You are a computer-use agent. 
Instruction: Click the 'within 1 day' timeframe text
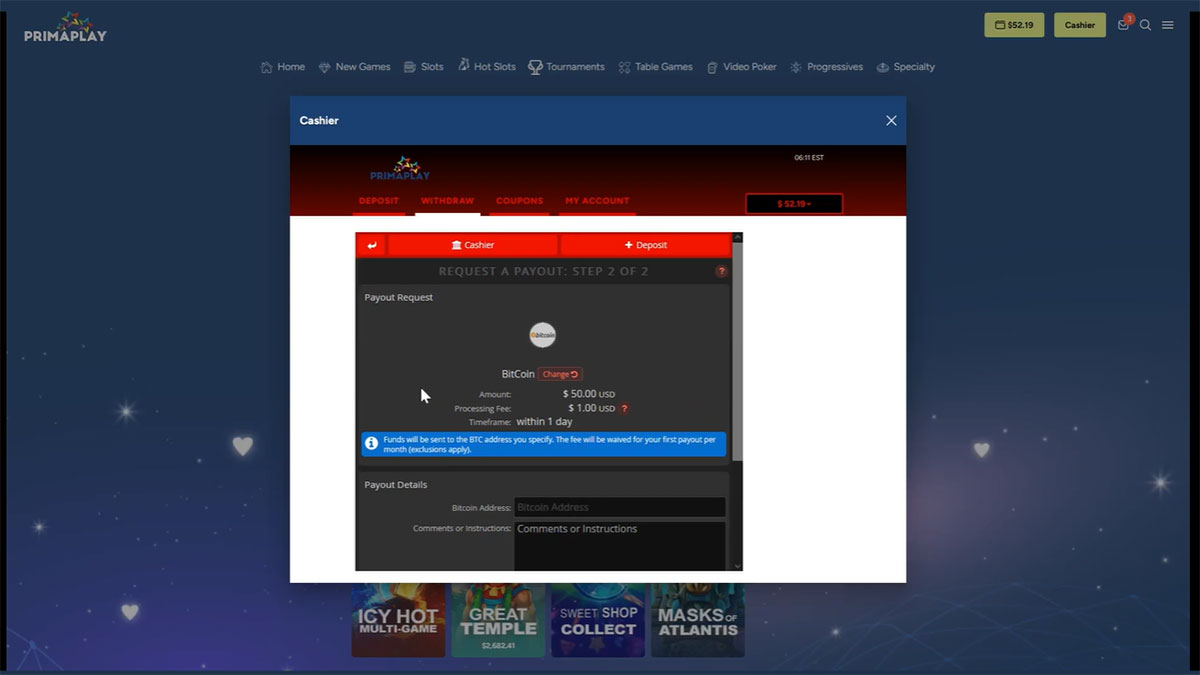tap(544, 422)
